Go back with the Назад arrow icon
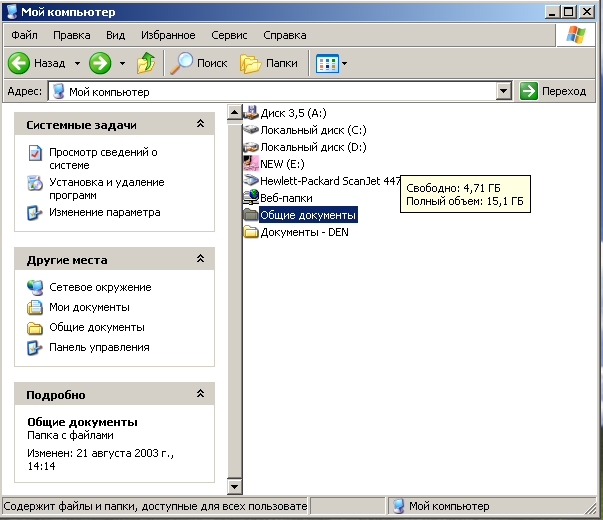The width and height of the screenshot is (603, 520). [x=18, y=63]
